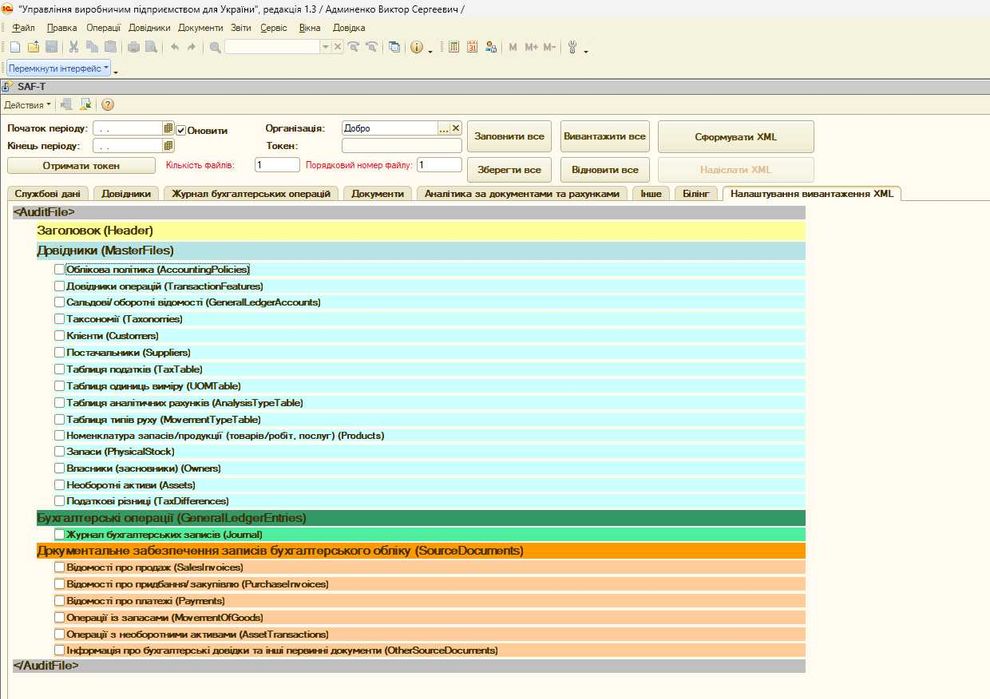Click the info help icon in main toolbar
The image size is (990, 699).
pyautogui.click(x=416, y=47)
